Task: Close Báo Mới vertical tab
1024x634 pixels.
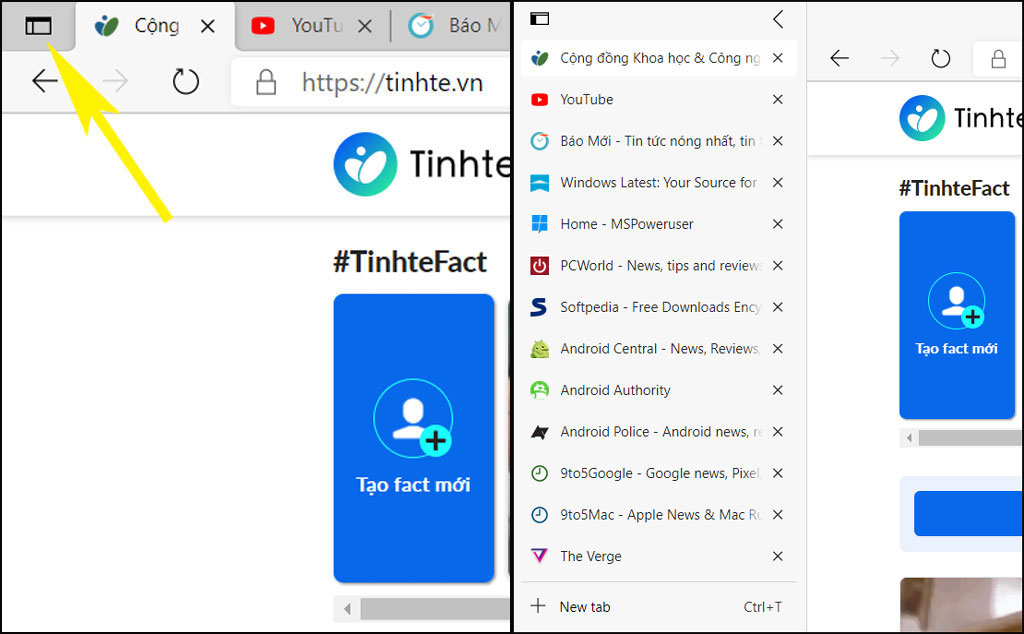Action: [778, 141]
